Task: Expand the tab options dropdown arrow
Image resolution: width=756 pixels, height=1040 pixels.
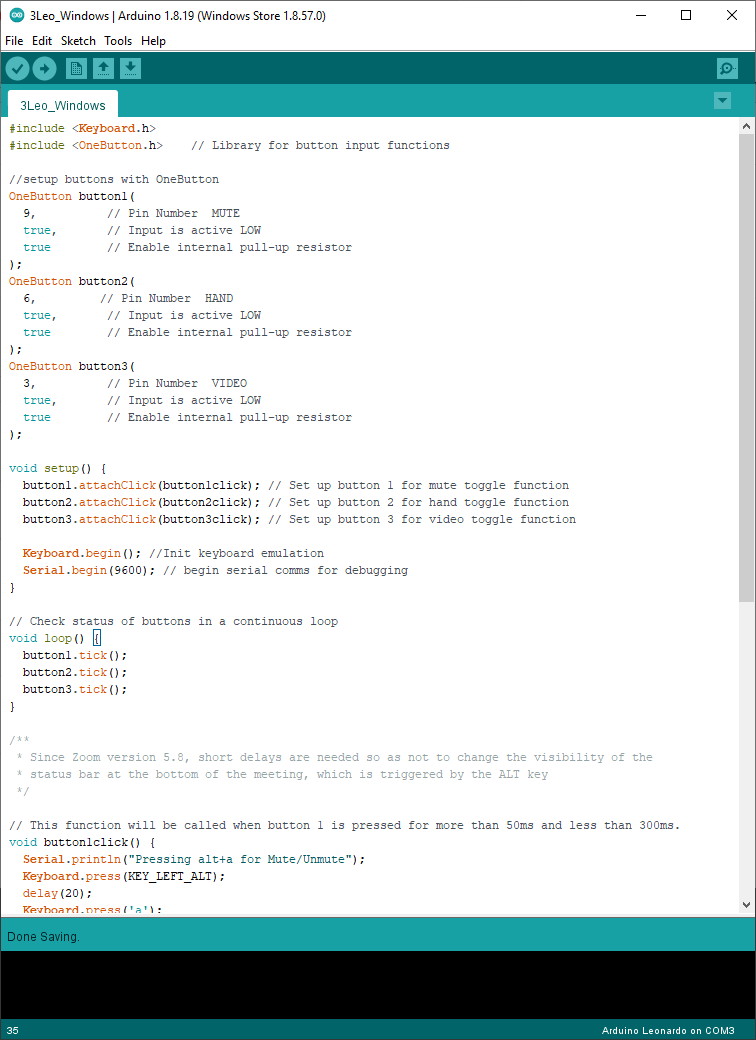Action: pyautogui.click(x=723, y=101)
